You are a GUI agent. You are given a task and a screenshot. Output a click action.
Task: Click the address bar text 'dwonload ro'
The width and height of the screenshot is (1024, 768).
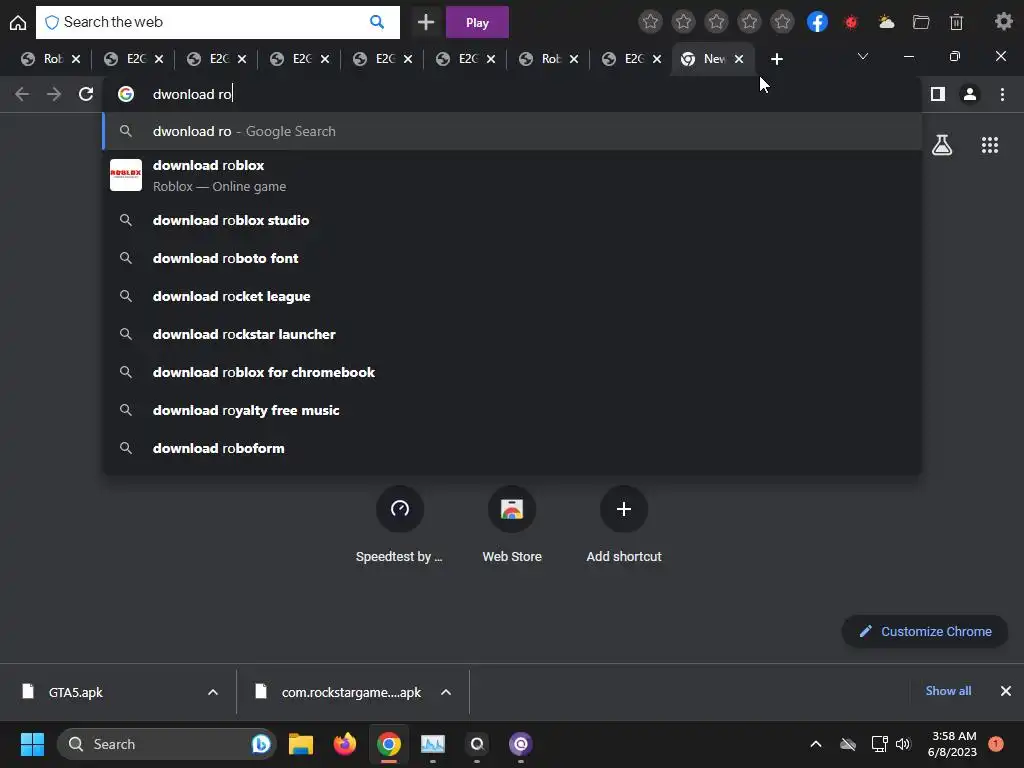(192, 94)
